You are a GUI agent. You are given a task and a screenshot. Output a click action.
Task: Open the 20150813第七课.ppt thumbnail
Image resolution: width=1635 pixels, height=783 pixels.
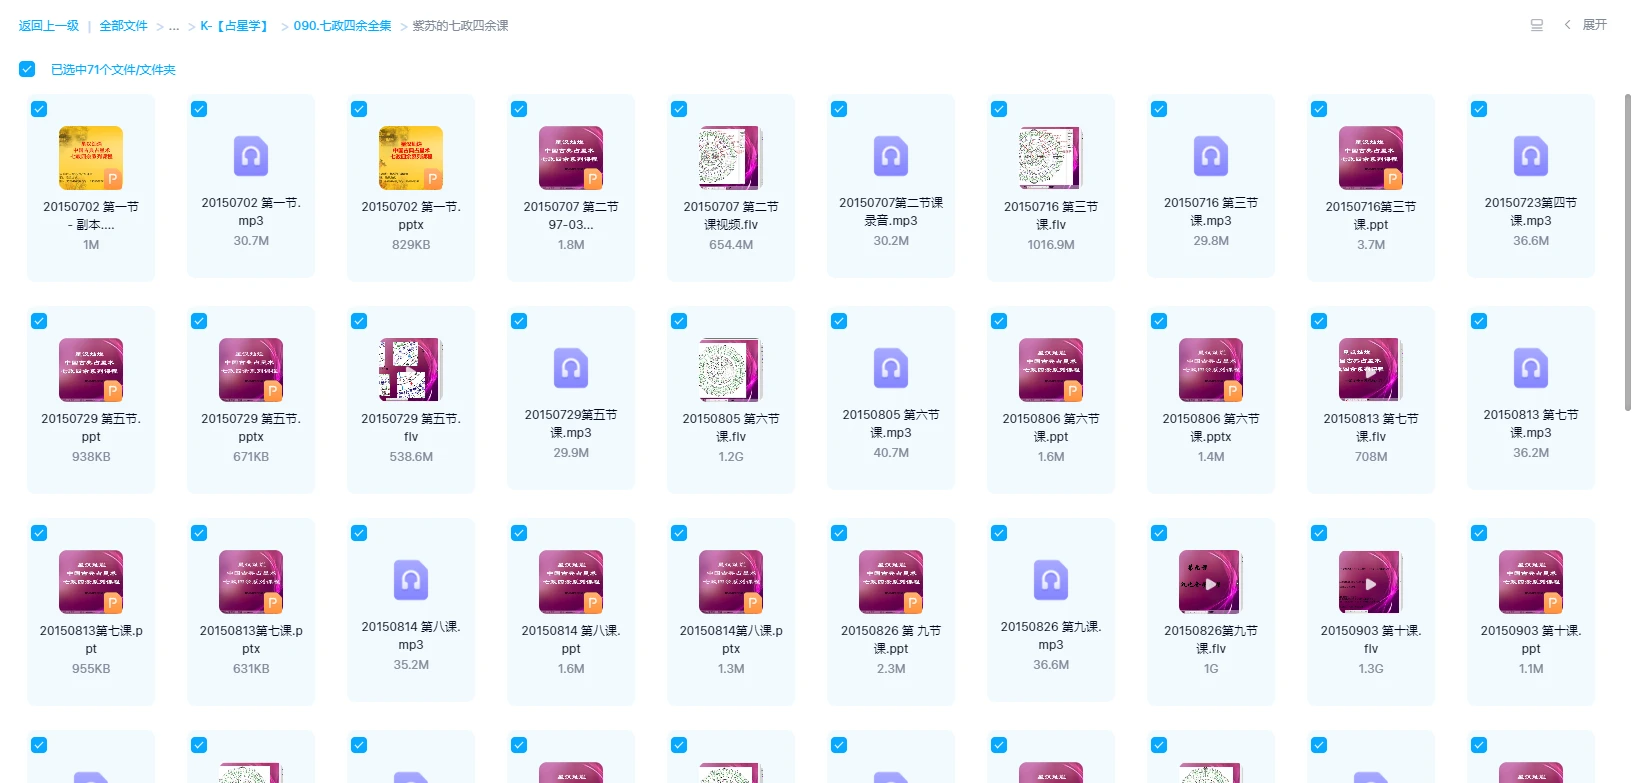(91, 582)
